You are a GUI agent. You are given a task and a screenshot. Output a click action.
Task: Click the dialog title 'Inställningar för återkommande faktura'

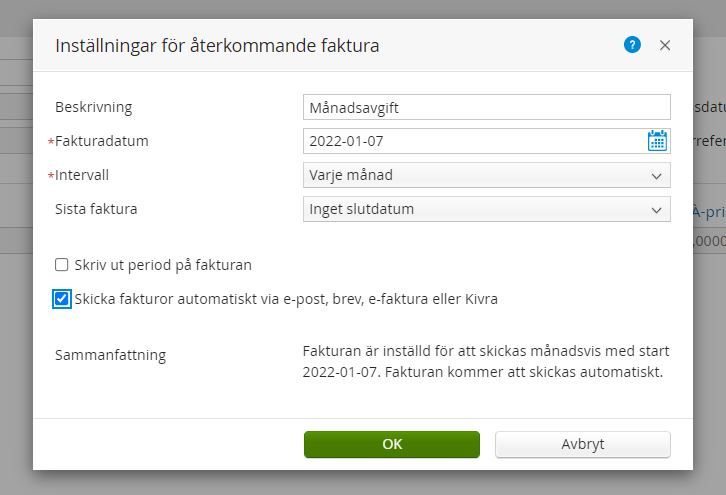point(217,45)
